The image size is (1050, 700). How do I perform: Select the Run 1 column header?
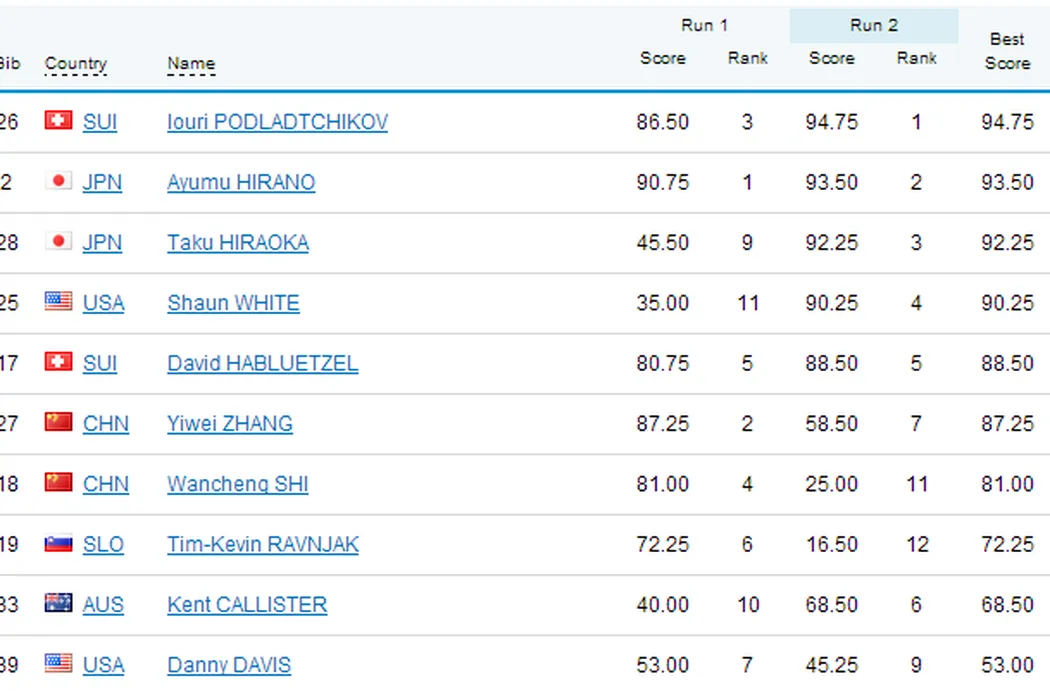click(x=704, y=26)
